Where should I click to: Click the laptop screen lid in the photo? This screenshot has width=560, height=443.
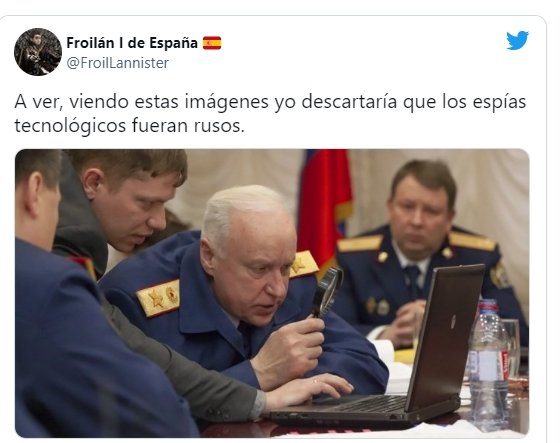click(445, 336)
